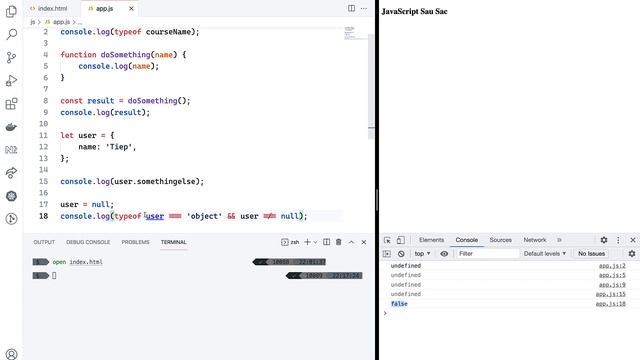640x360 pixels.
Task: Select the DevTools Console tab
Action: pos(467,240)
